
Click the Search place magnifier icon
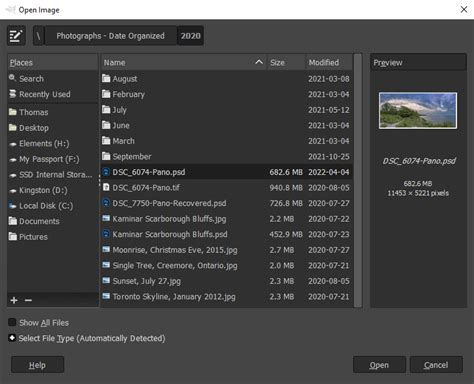click(x=13, y=78)
